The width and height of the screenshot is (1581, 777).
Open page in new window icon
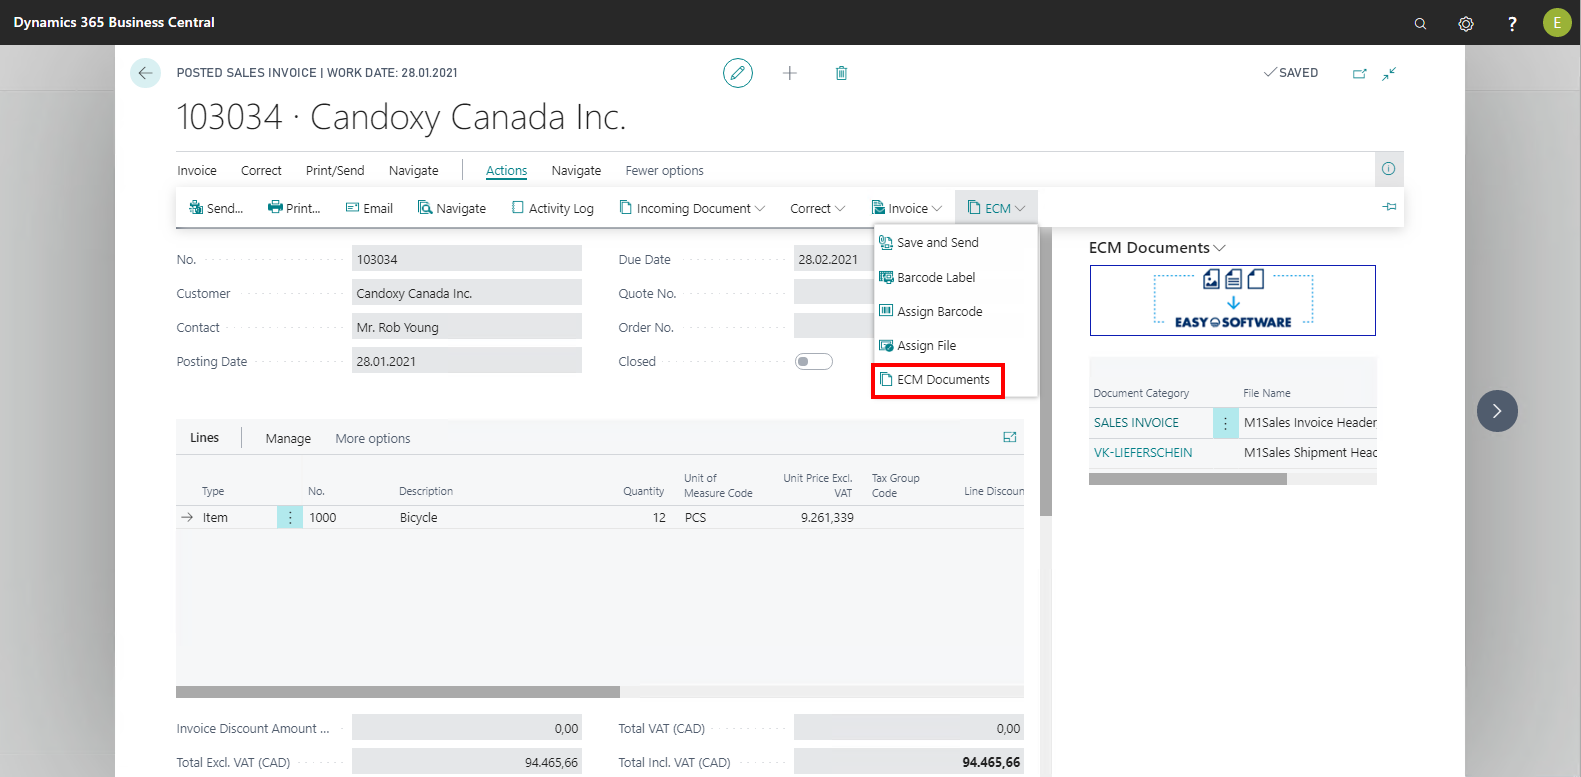[1359, 73]
